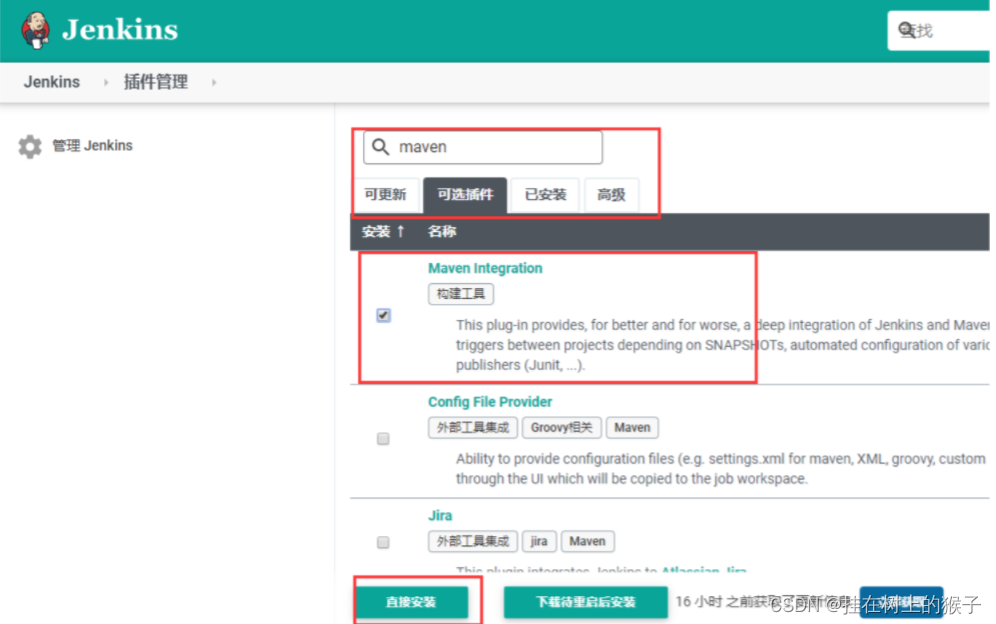Click the Config File Provider description text
Viewport: 996px width, 624px height.
coord(721,468)
